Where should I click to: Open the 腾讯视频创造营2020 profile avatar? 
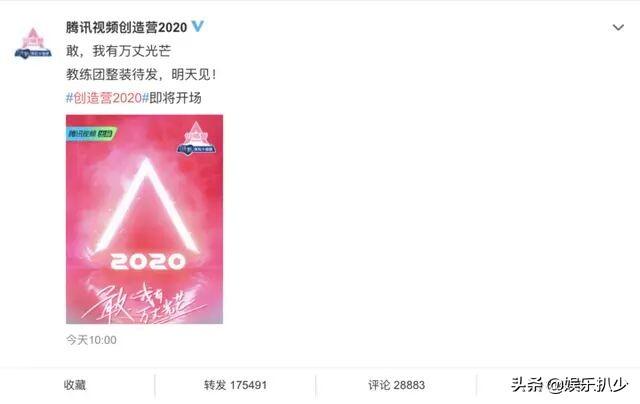click(33, 43)
